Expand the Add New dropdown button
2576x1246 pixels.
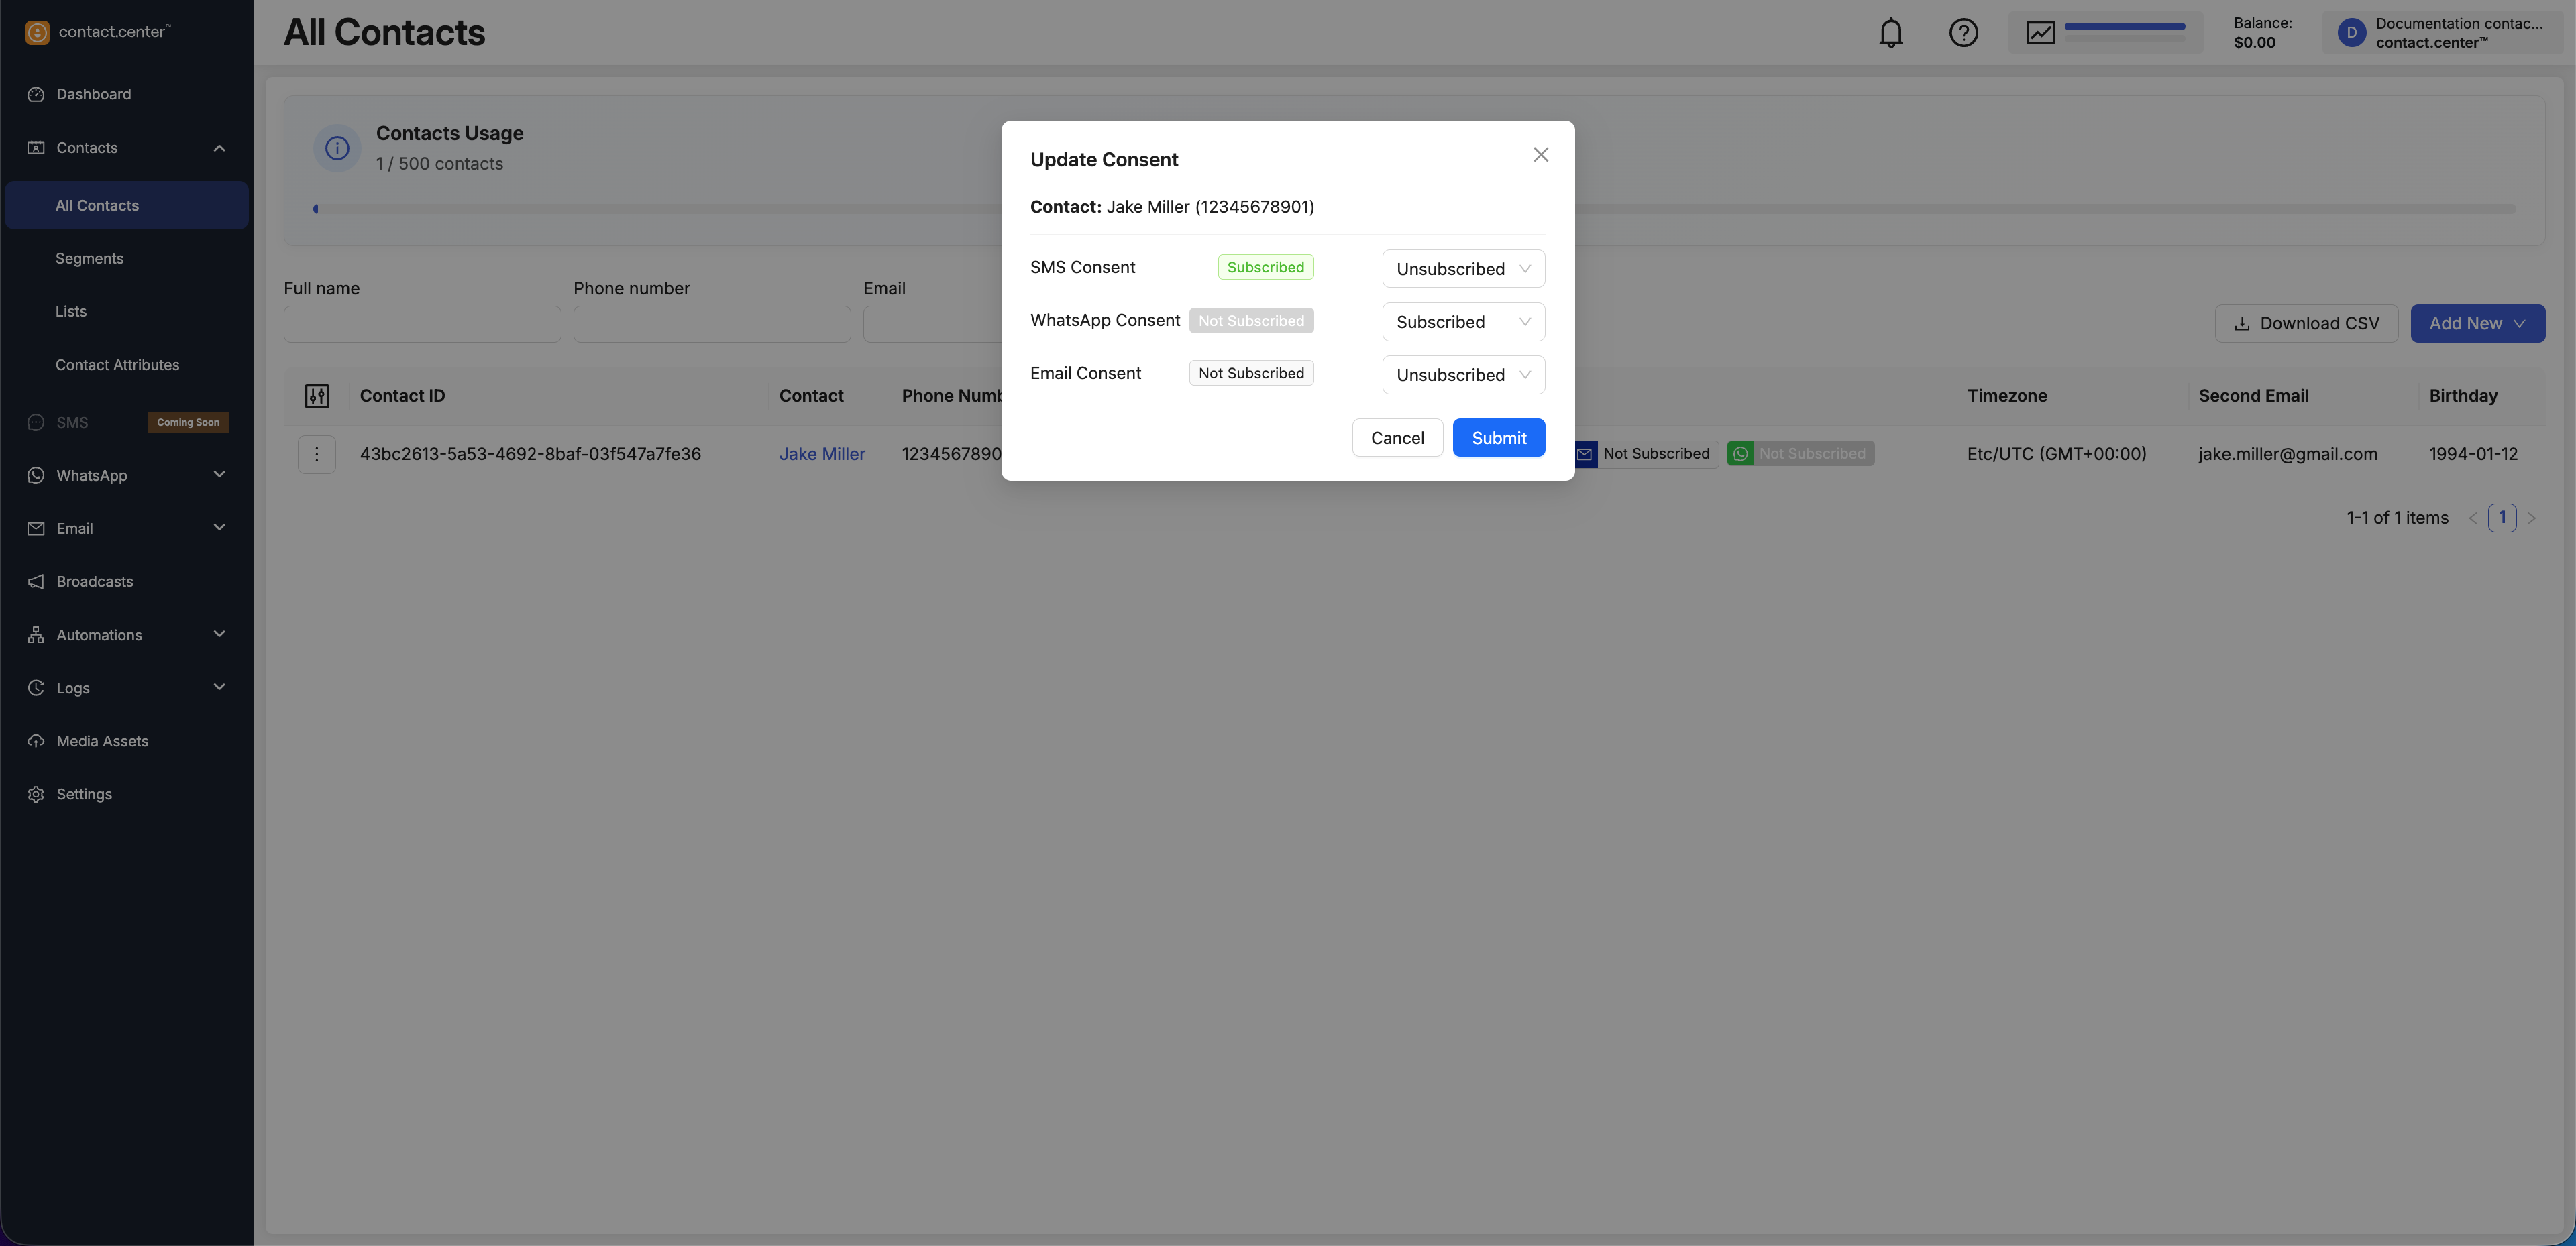click(x=2477, y=324)
